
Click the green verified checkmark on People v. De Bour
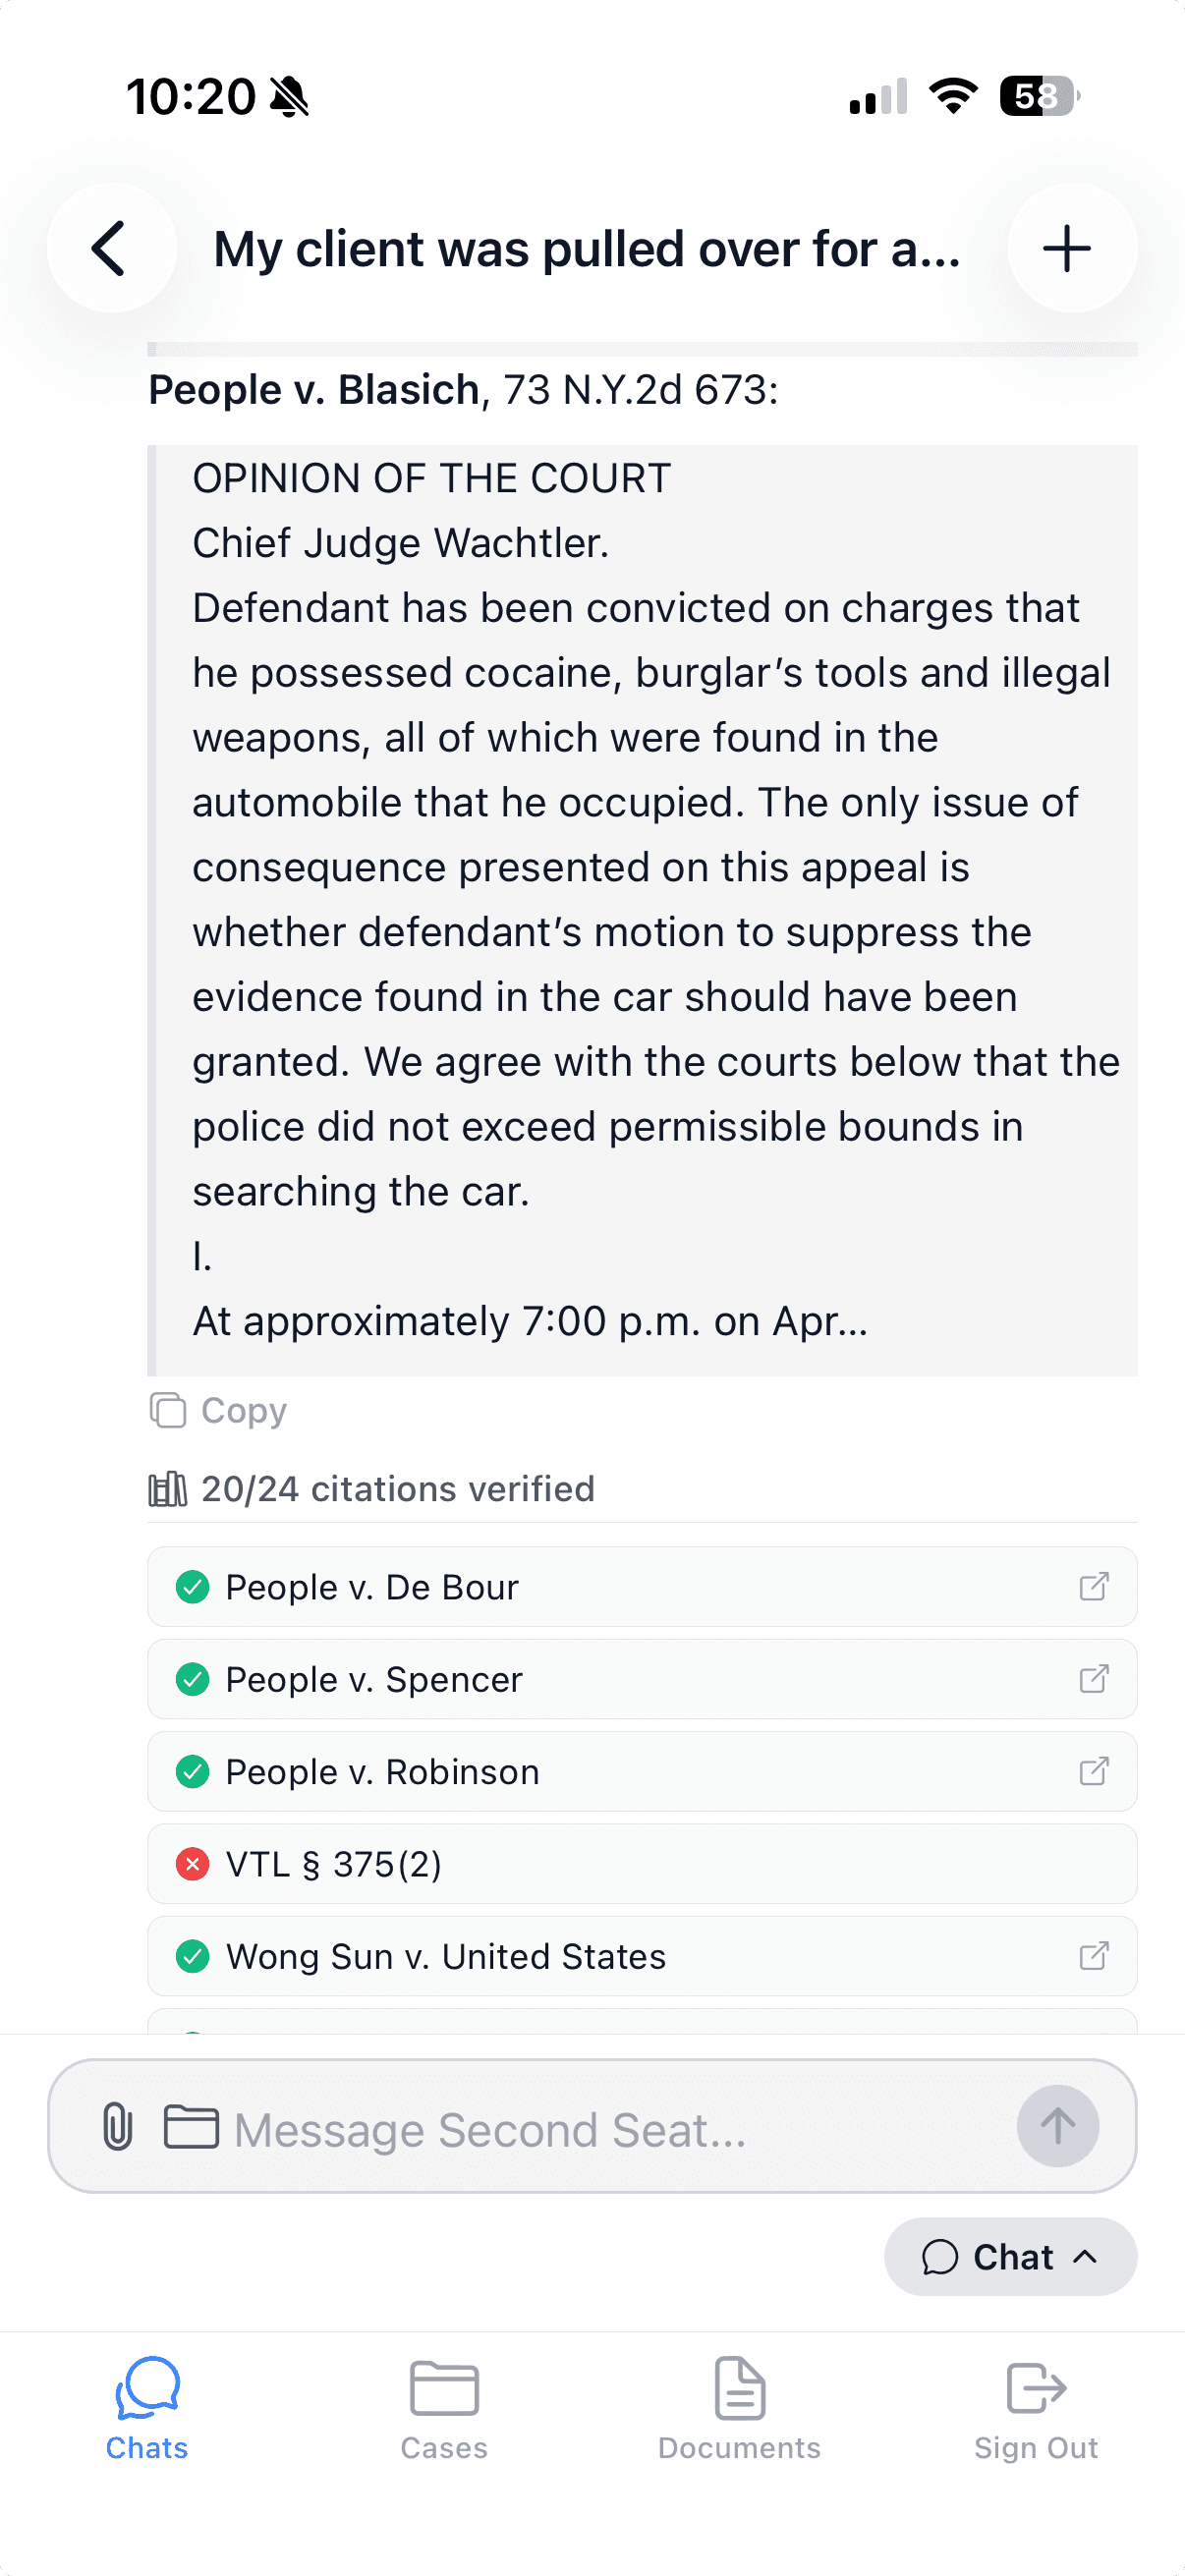click(x=193, y=1587)
